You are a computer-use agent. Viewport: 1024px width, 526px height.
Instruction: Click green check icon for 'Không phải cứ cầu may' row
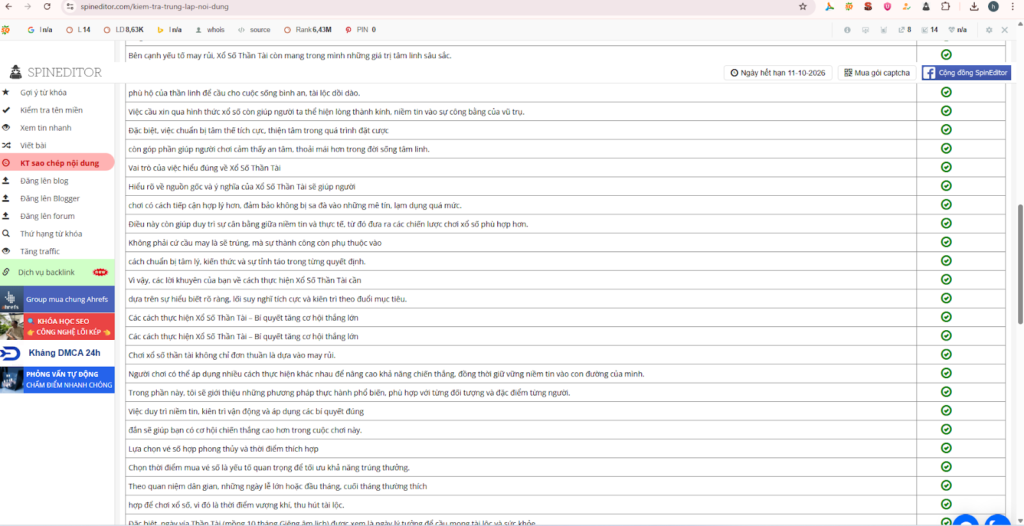(946, 242)
